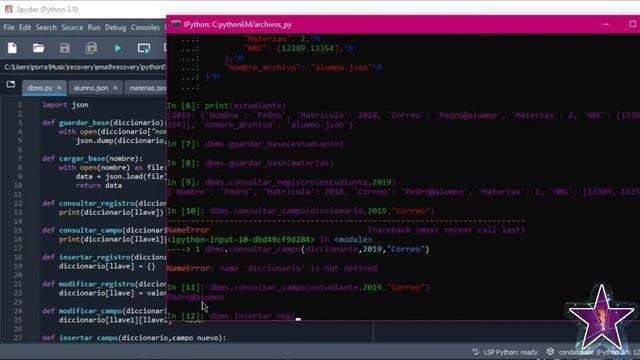Click the NameError 'diccionario' is not defined message
Image resolution: width=640 pixels, height=360 pixels.
(272, 269)
